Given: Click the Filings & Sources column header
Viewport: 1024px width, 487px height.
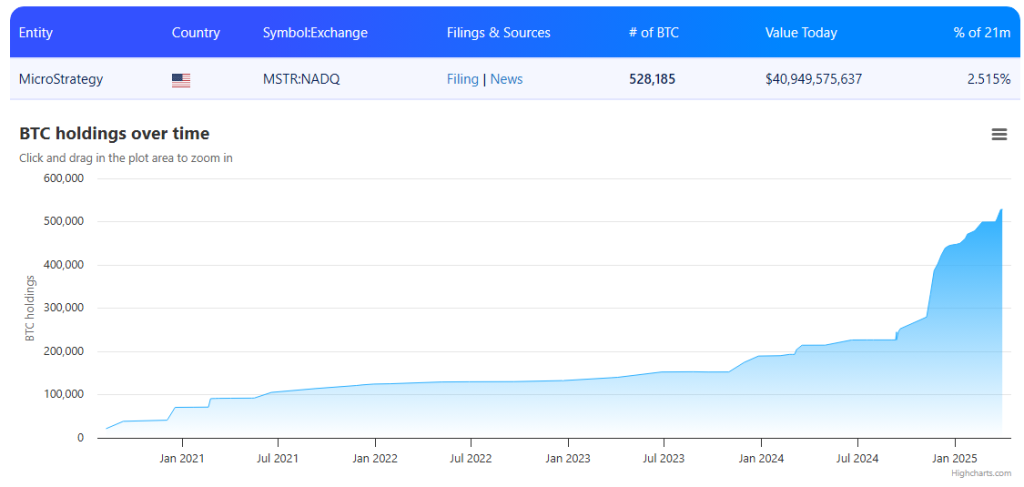Looking at the screenshot, I should (498, 33).
